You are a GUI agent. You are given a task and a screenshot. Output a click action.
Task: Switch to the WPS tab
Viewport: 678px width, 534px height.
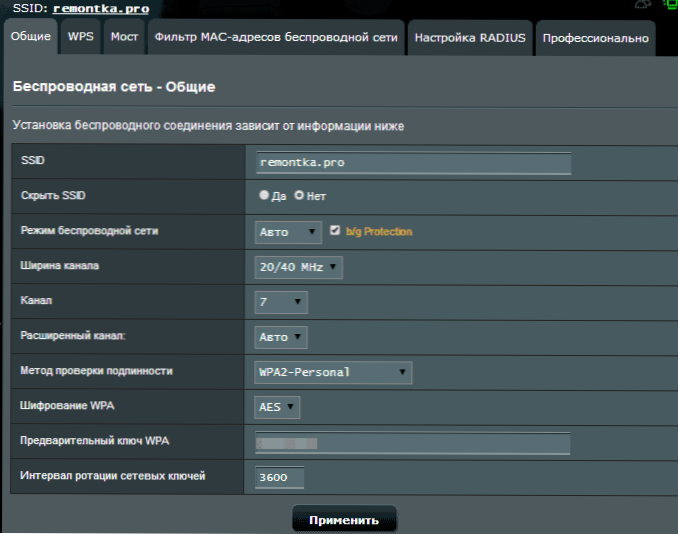pyautogui.click(x=80, y=37)
